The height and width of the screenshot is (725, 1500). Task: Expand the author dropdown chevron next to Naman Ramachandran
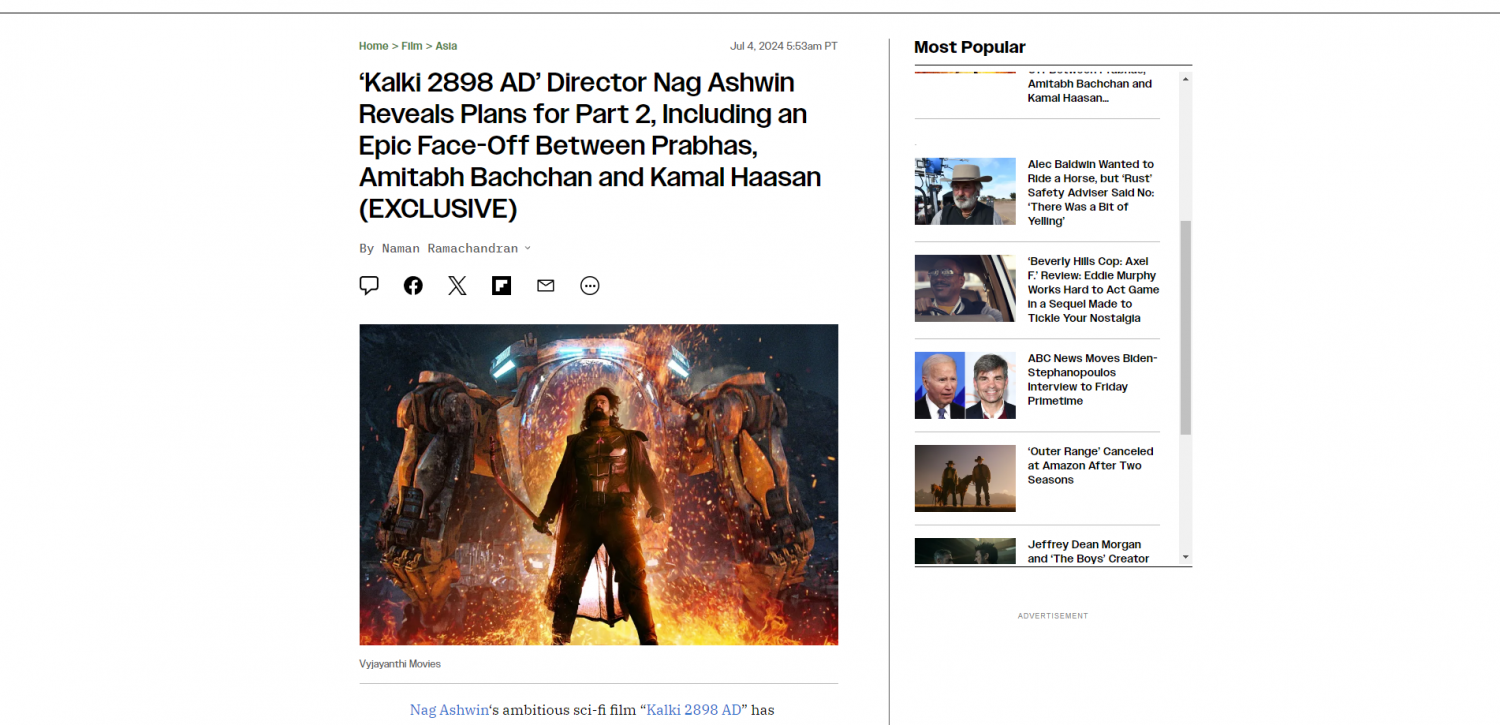(x=528, y=248)
